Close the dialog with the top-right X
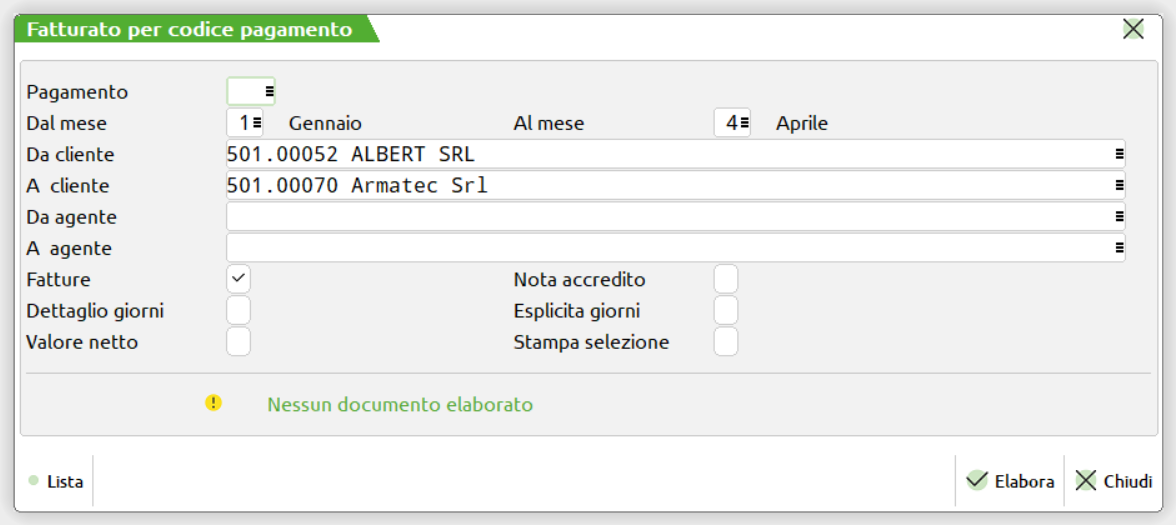This screenshot has width=1176, height=525. pos(1133,29)
